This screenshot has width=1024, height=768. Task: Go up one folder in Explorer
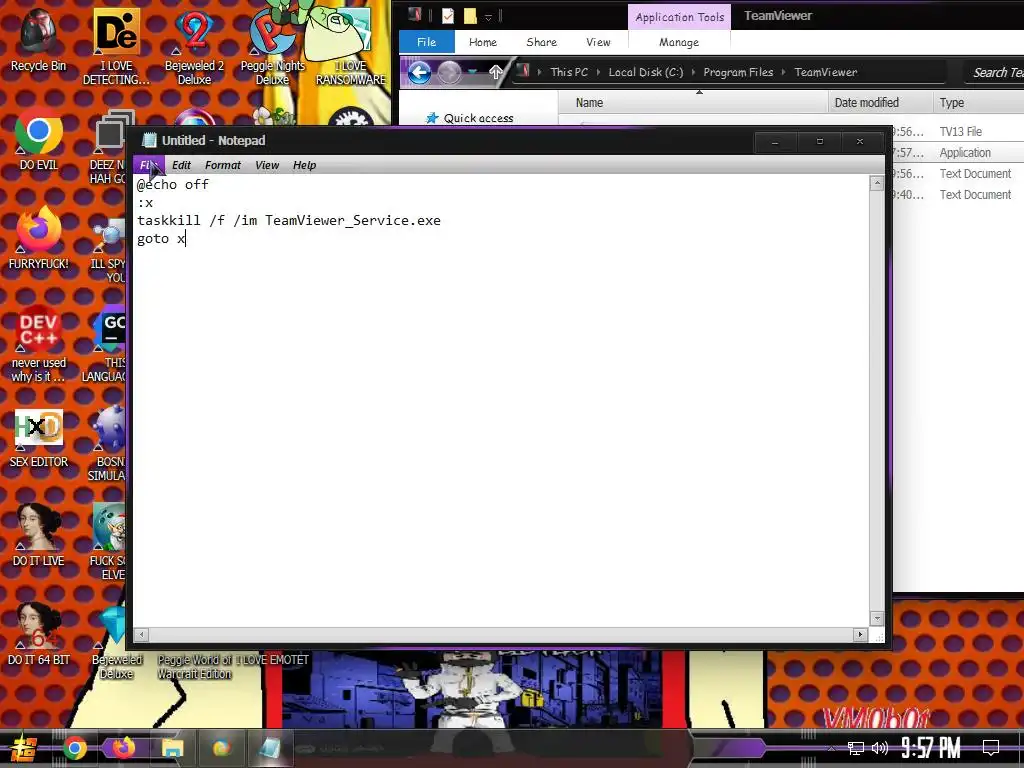pyautogui.click(x=496, y=72)
